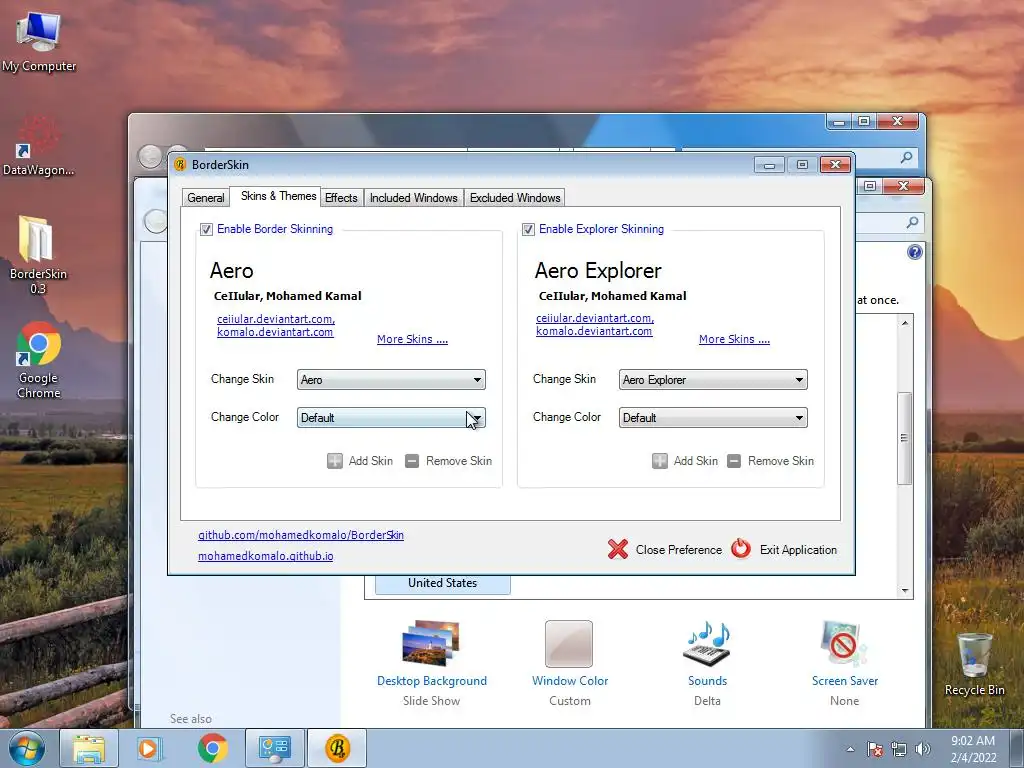Open Desktop Background slideshow icon

[x=431, y=643]
